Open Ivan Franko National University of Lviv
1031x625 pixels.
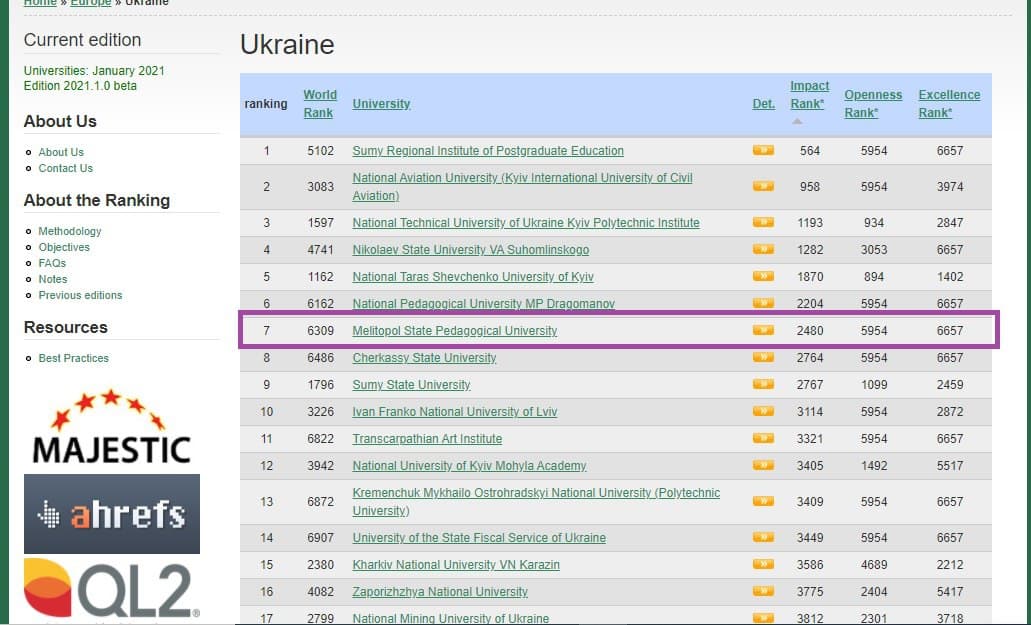(454, 412)
